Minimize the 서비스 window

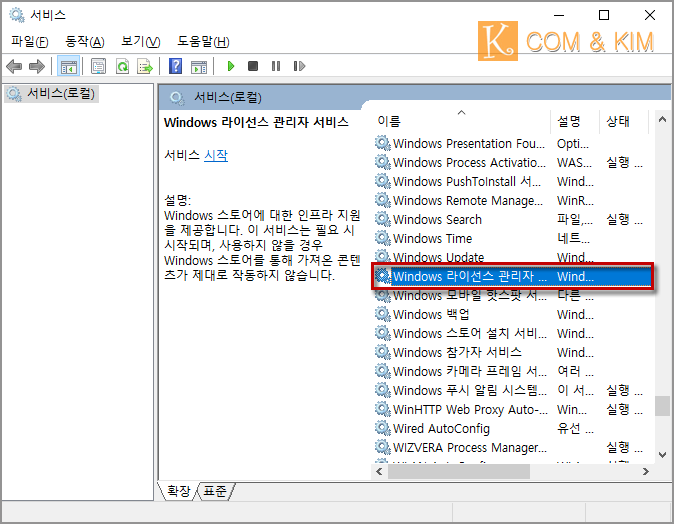[x=559, y=15]
